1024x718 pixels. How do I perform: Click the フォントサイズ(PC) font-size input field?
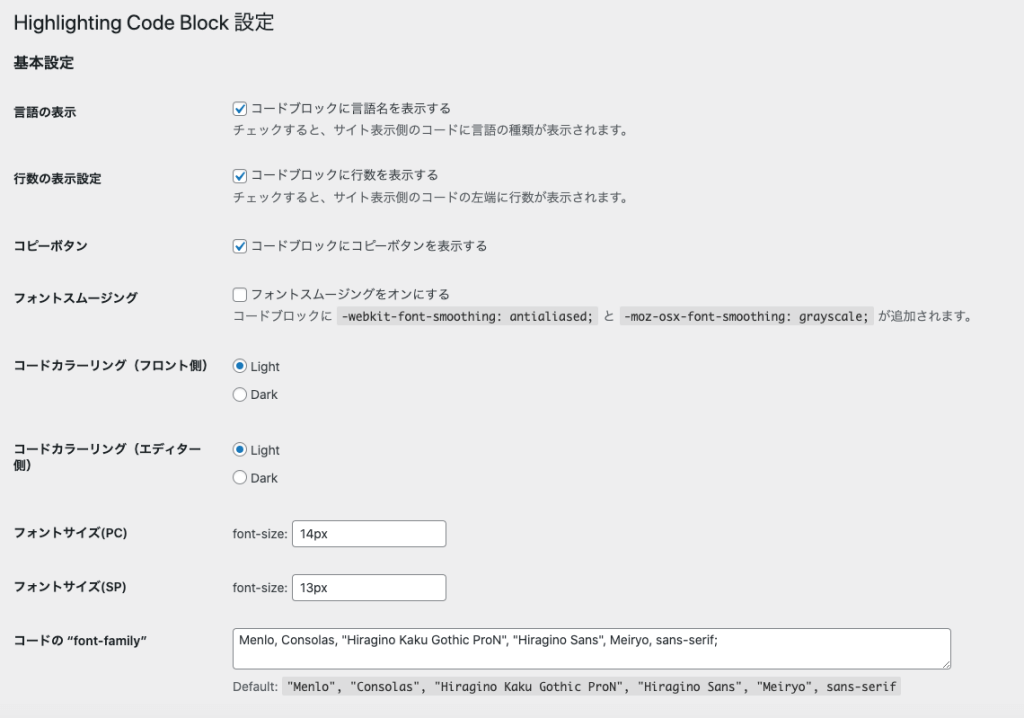click(368, 534)
